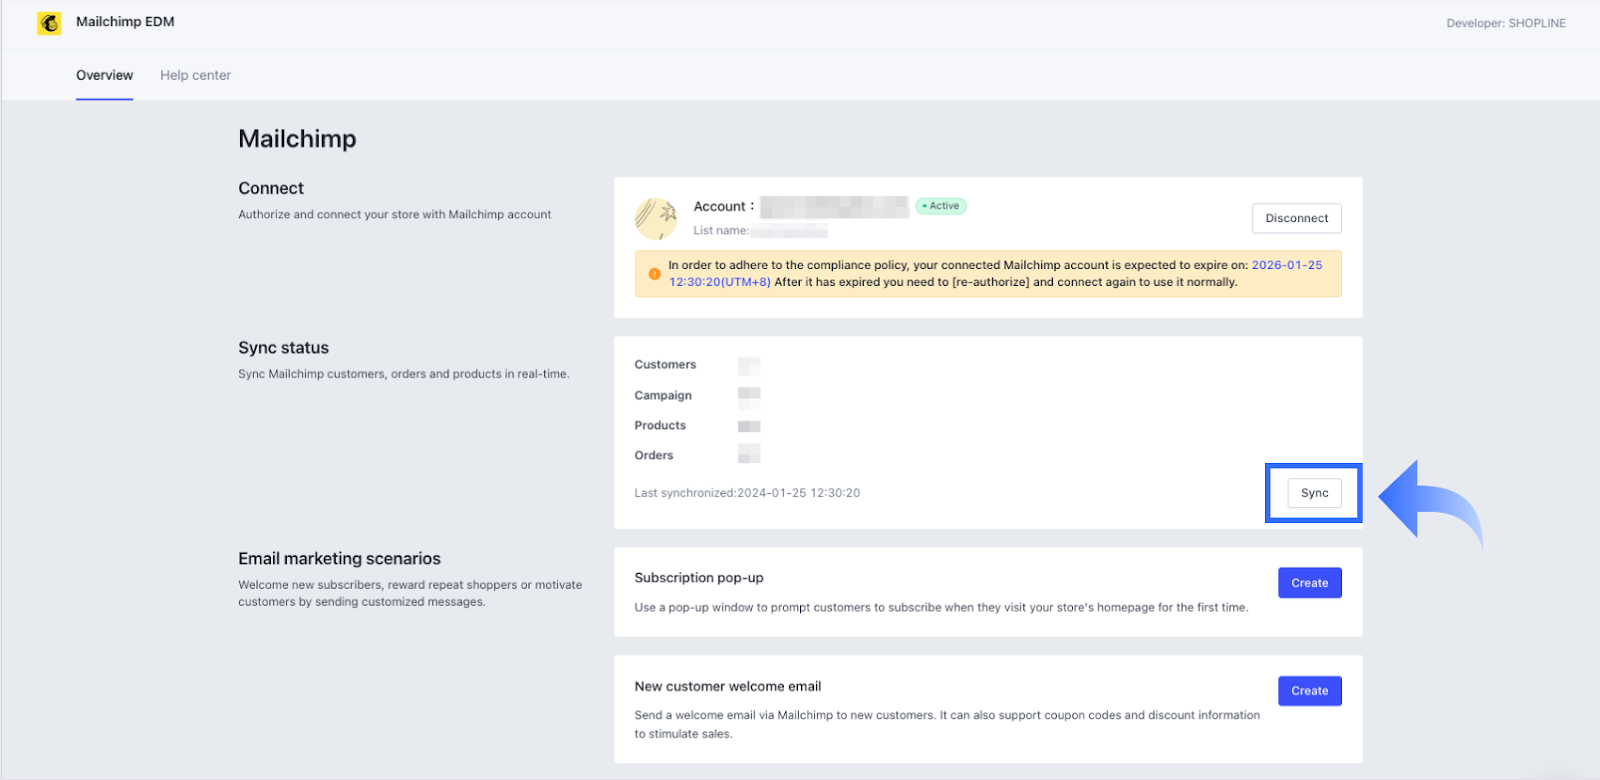Click the Mailchimp monkey logo icon
This screenshot has width=1600, height=780.
[49, 23]
